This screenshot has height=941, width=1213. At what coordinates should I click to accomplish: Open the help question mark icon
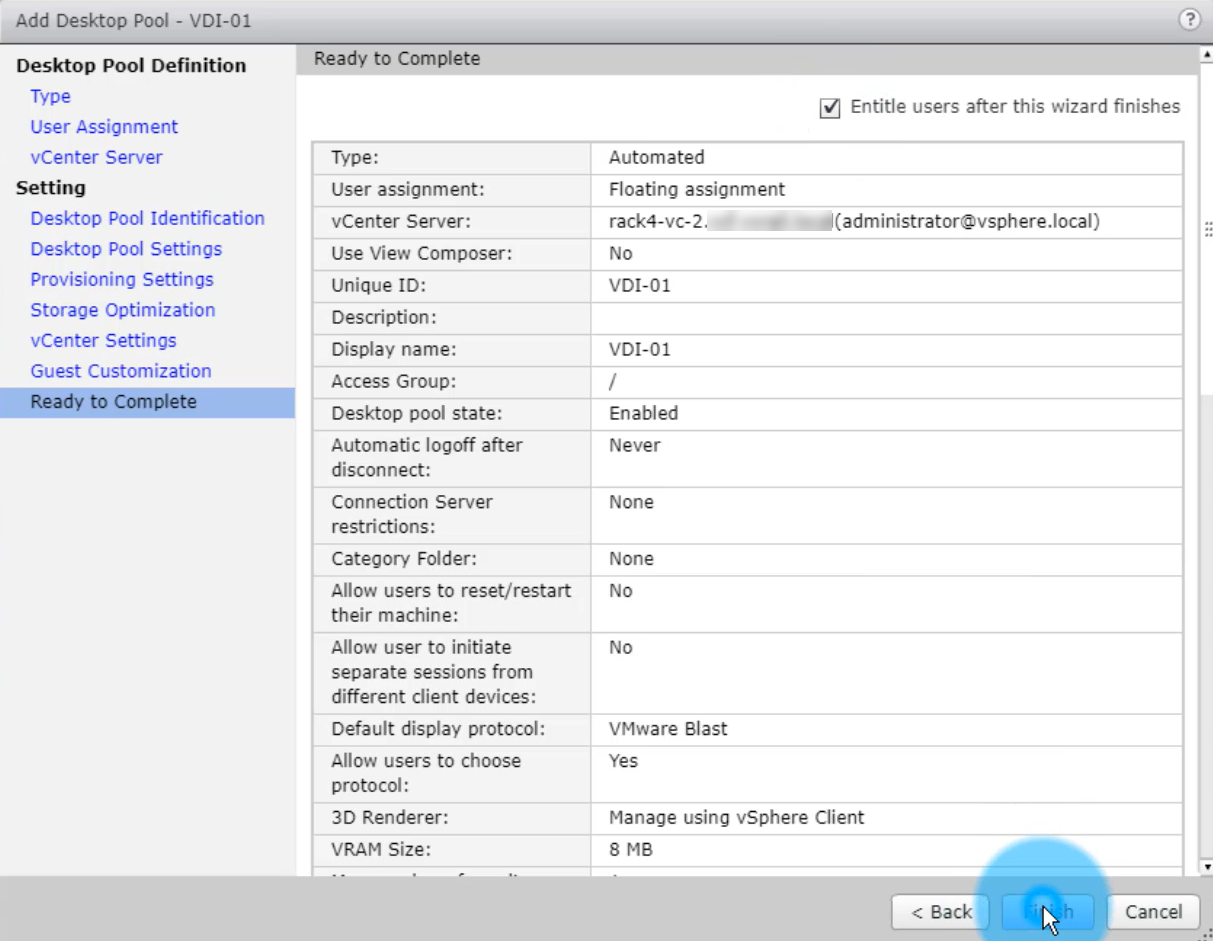coord(1189,20)
